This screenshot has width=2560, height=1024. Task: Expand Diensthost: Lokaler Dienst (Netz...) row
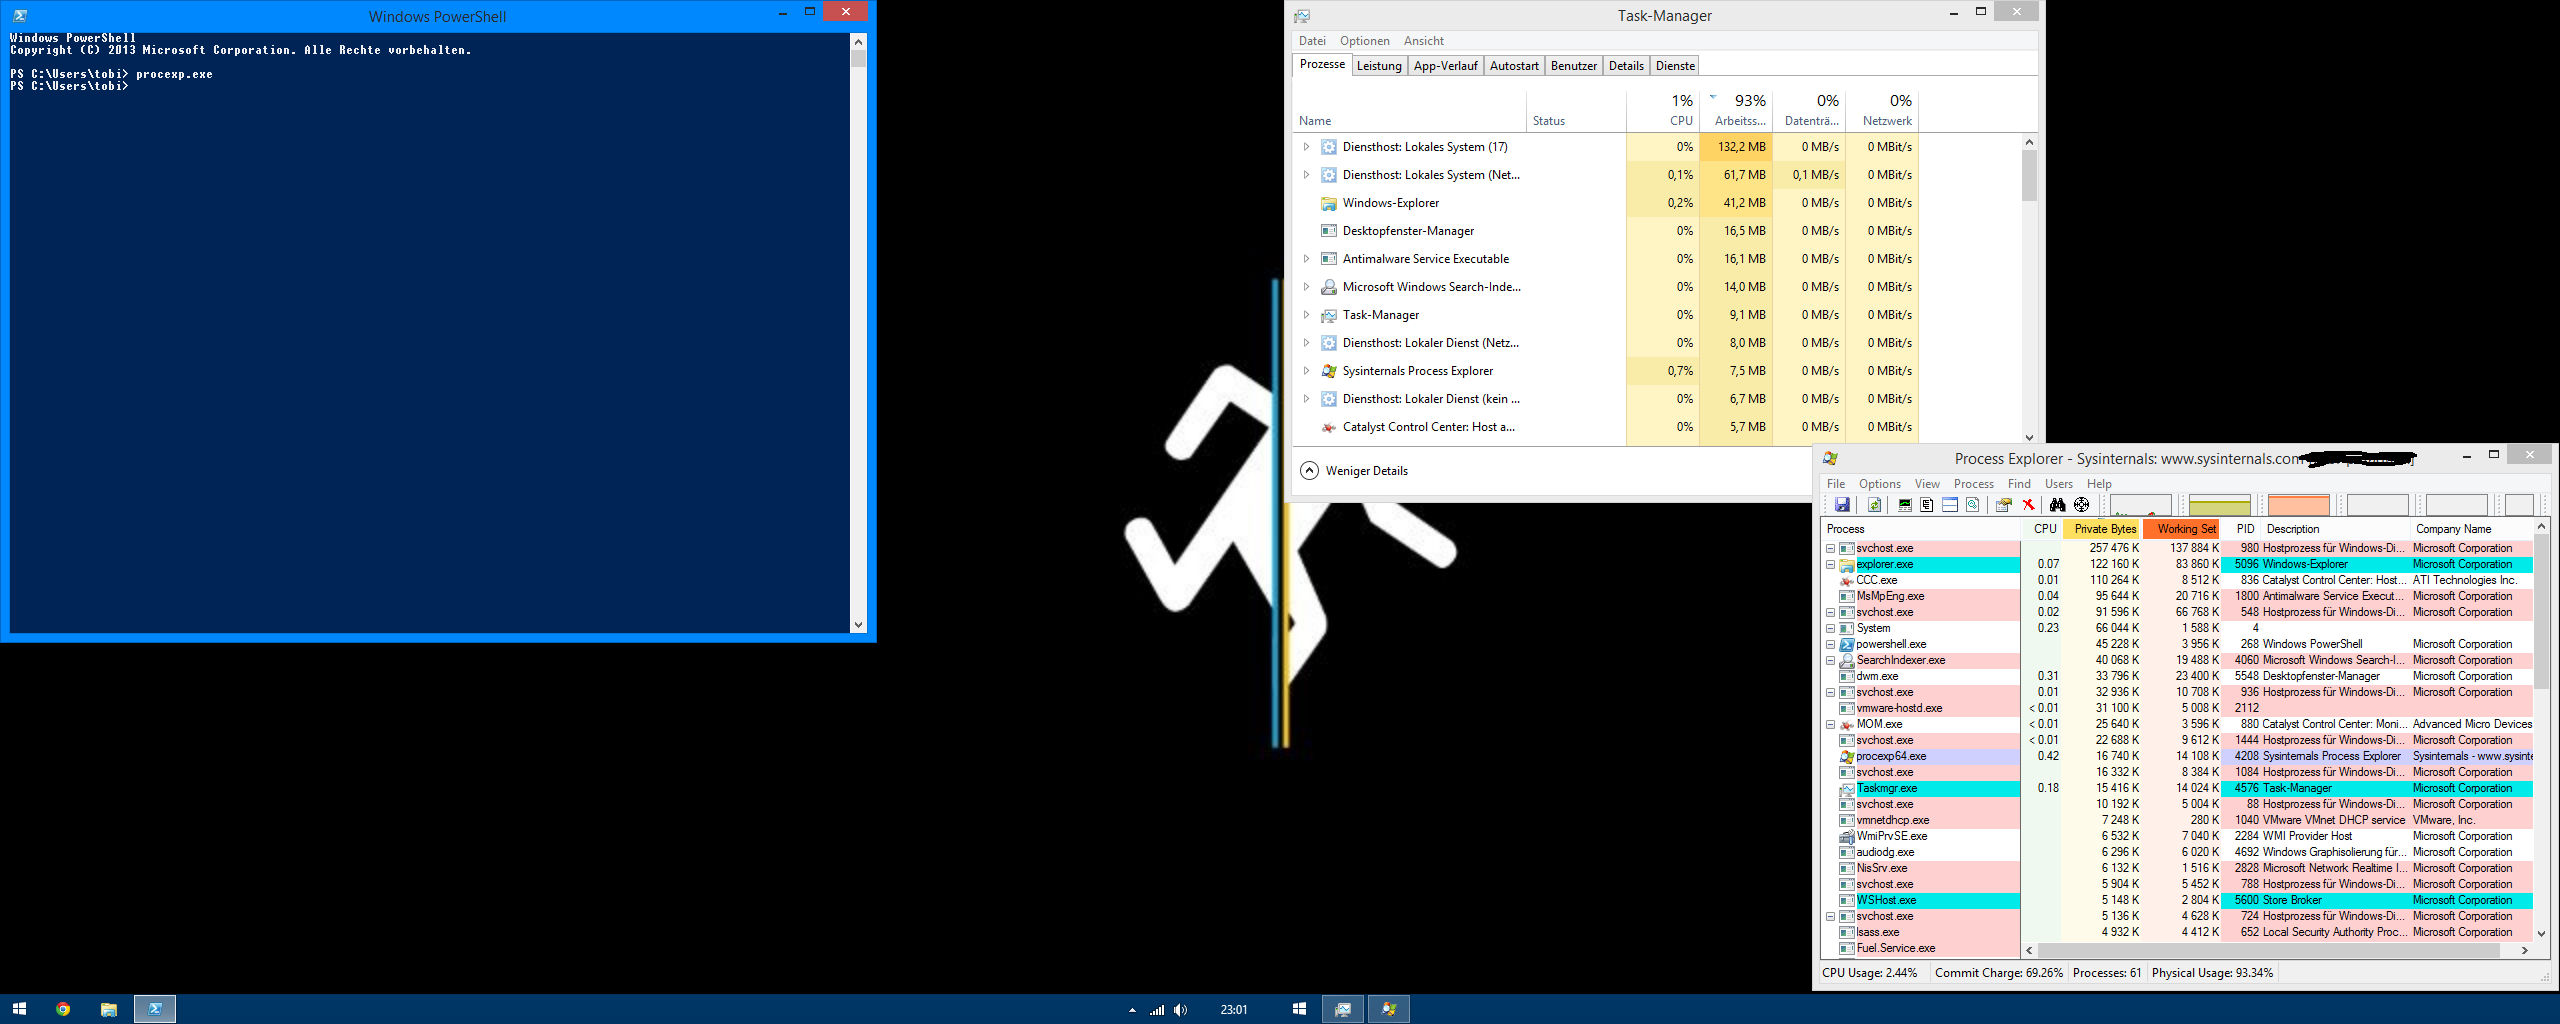coord(1306,343)
